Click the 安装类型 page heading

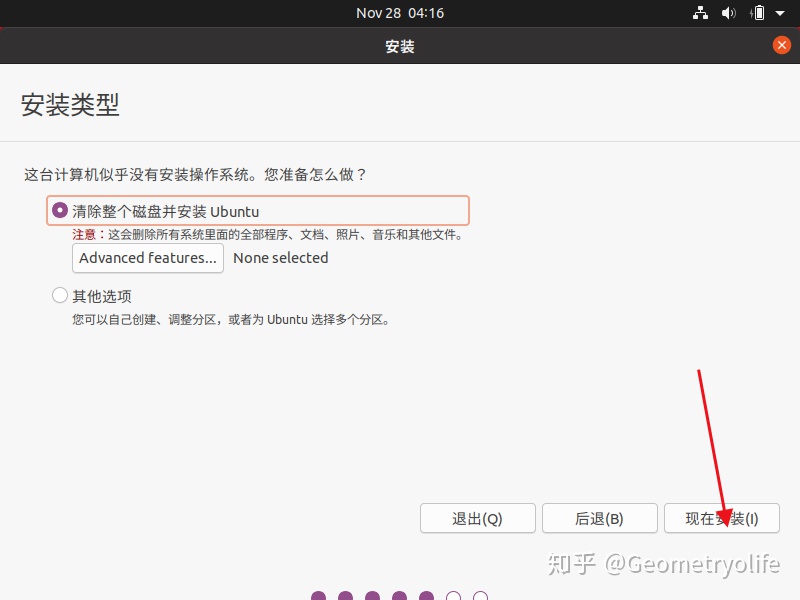[70, 105]
